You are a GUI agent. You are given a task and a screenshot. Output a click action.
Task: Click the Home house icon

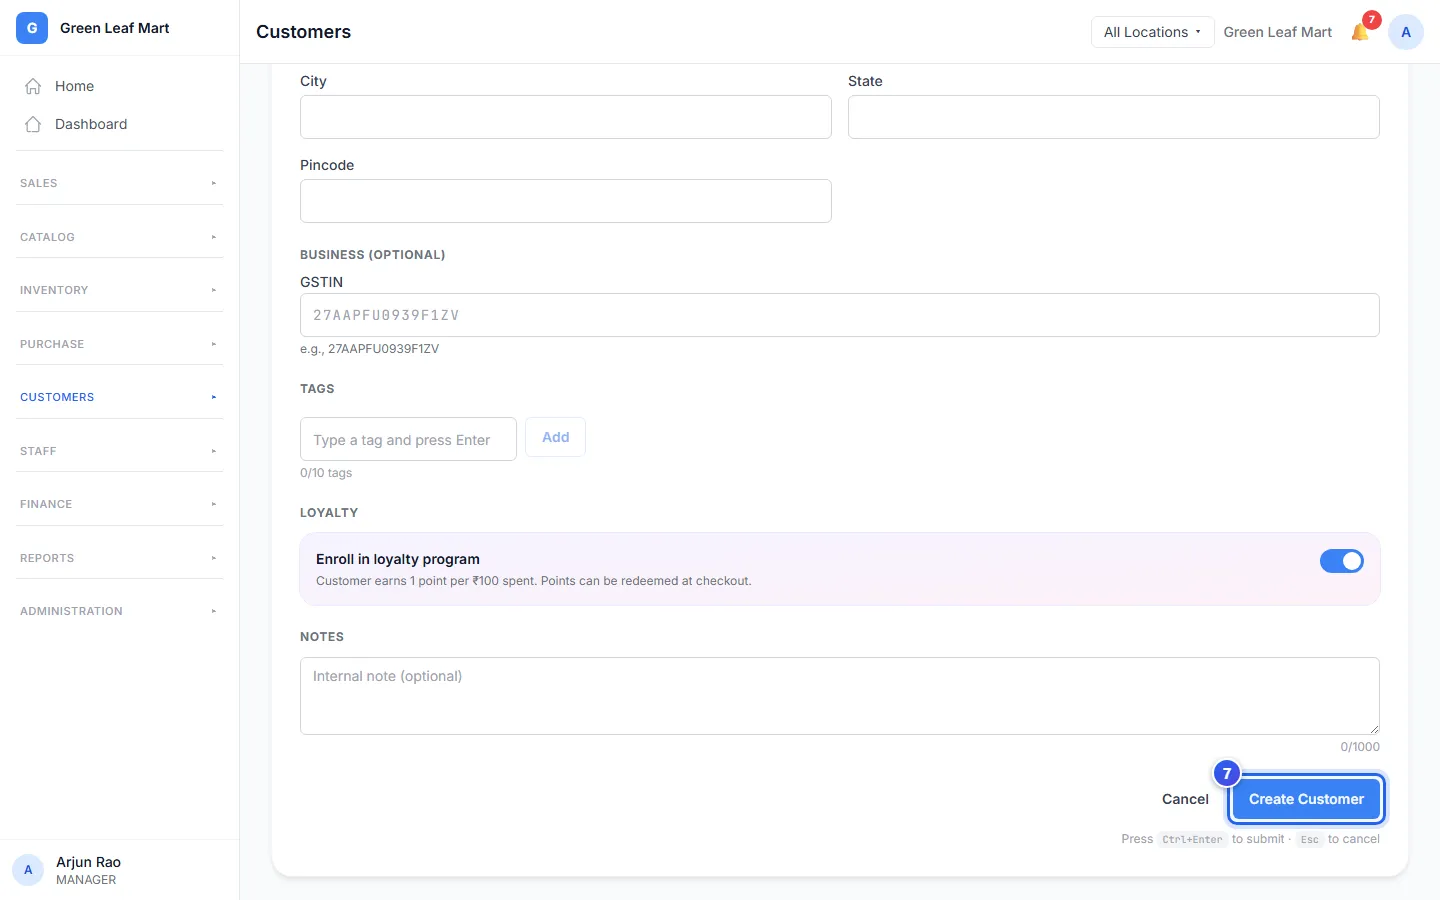pyautogui.click(x=33, y=86)
